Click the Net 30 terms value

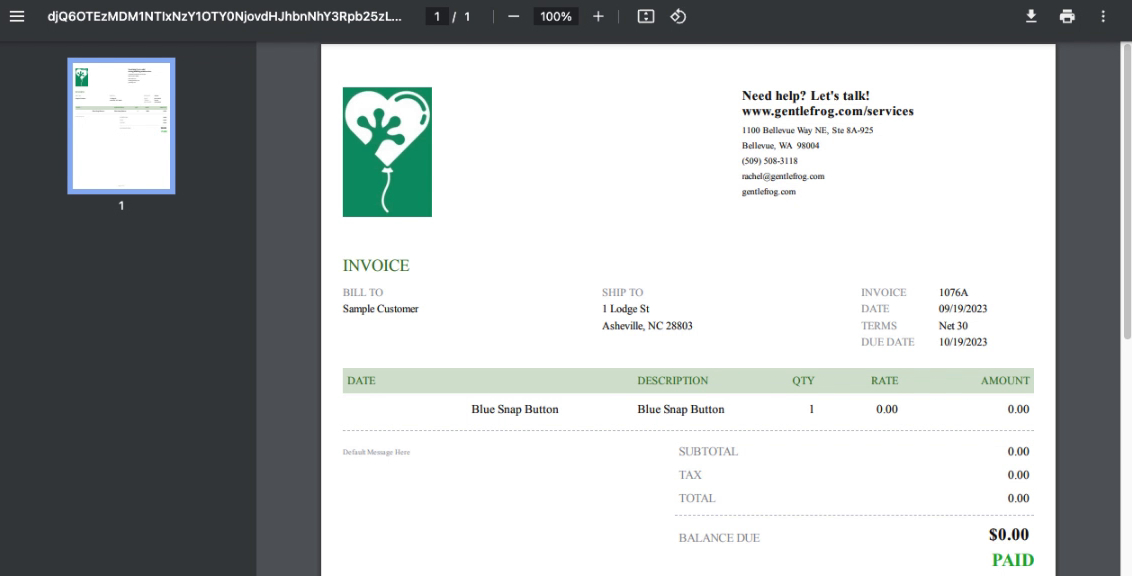tap(953, 326)
